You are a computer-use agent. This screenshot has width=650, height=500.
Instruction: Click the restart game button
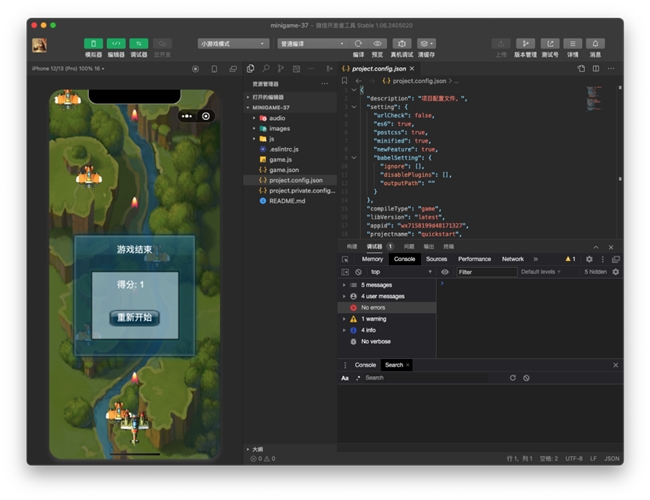point(134,318)
